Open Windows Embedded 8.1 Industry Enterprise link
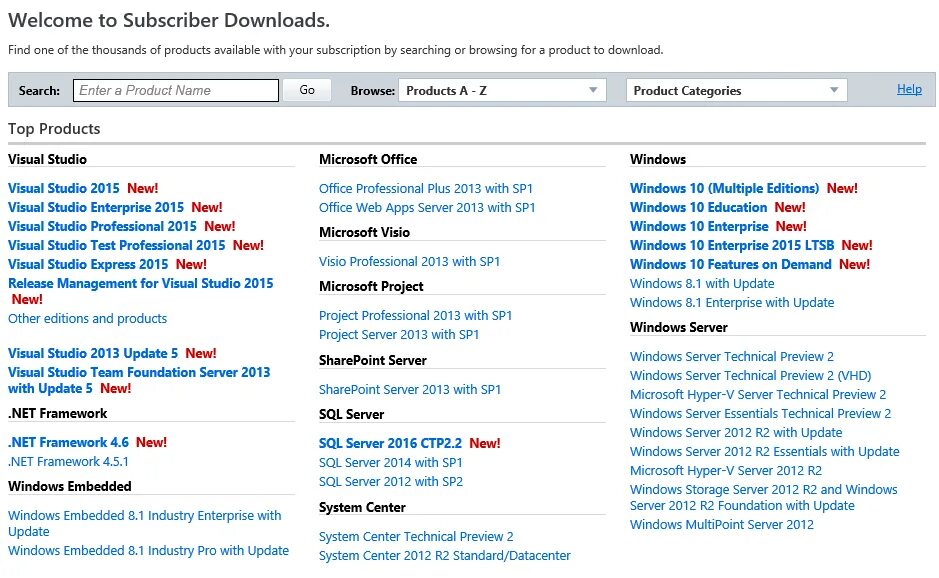The image size is (939, 578). 144,523
